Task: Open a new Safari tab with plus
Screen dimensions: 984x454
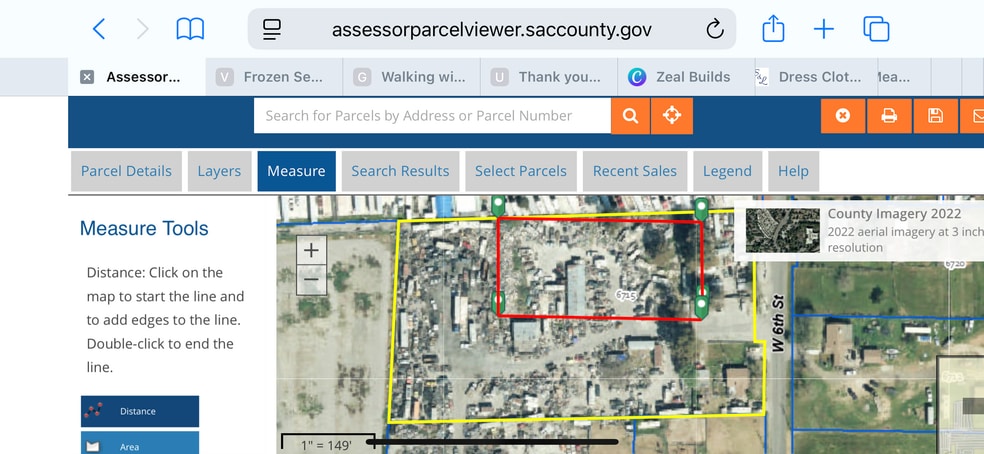Action: point(824,30)
